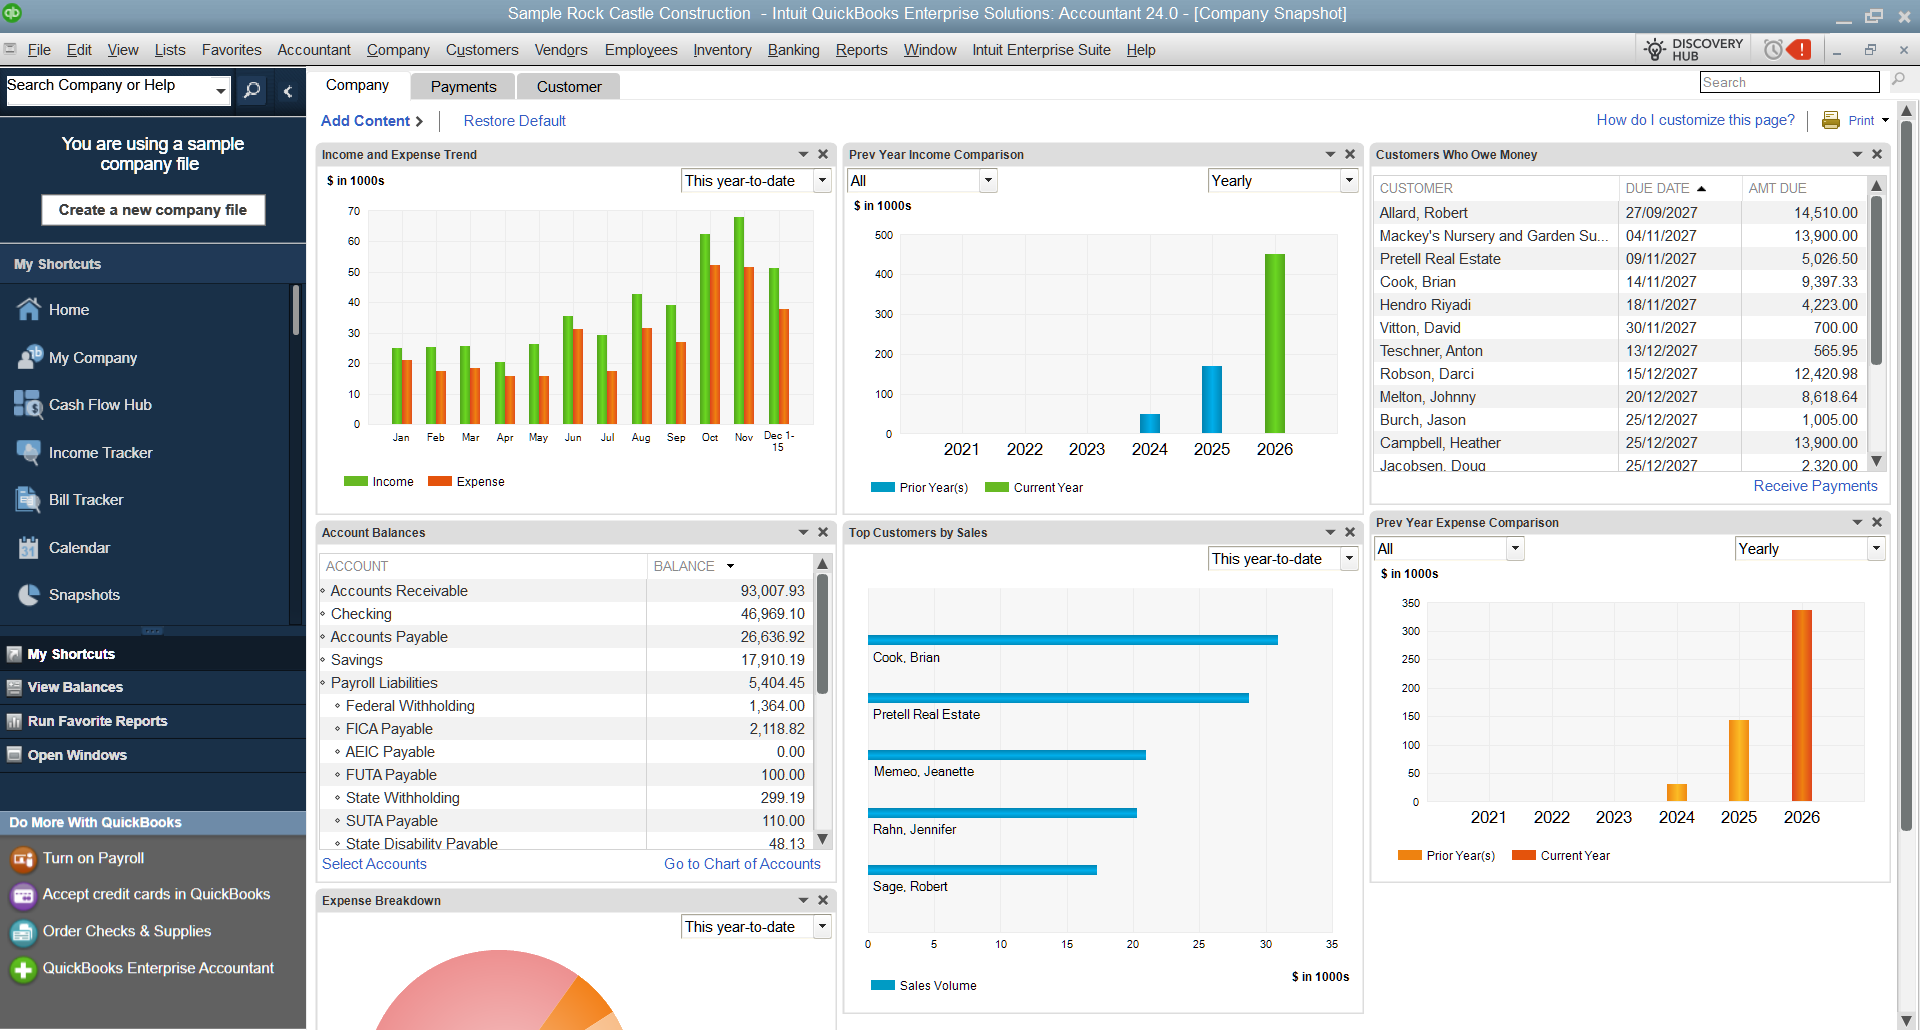Click Select Accounts link

(374, 864)
